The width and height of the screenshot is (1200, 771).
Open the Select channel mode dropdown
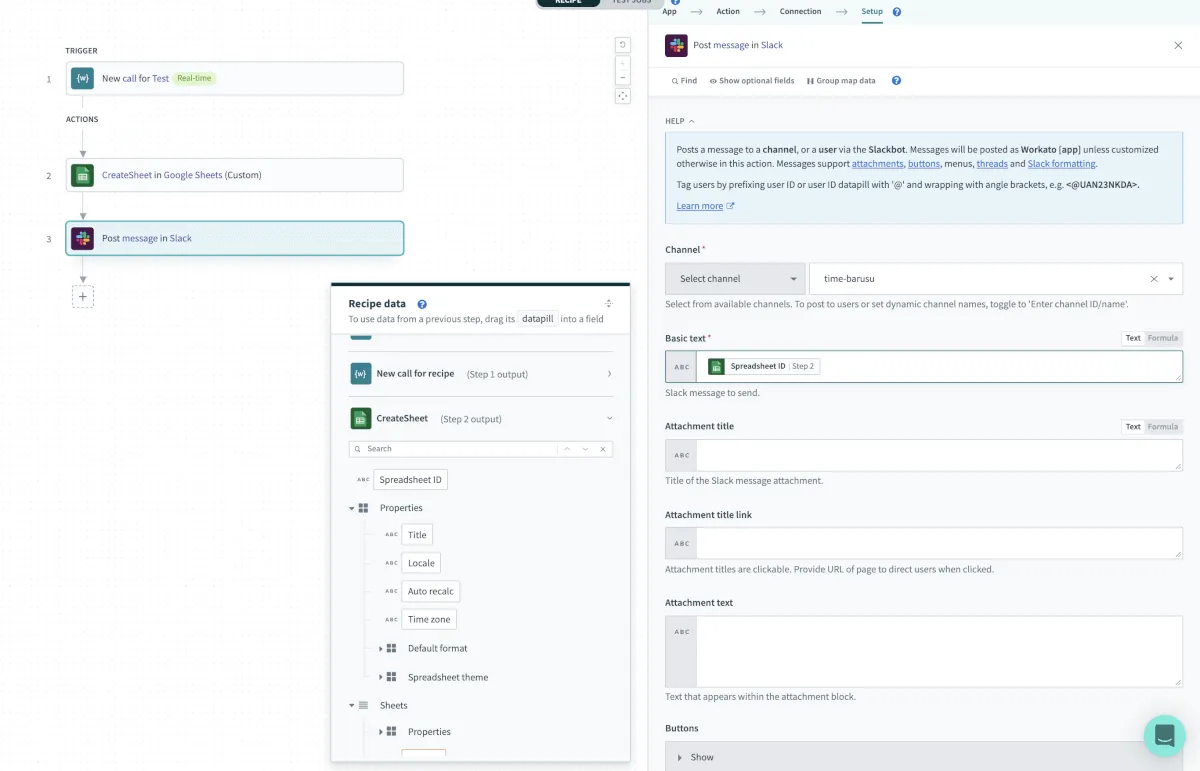735,279
